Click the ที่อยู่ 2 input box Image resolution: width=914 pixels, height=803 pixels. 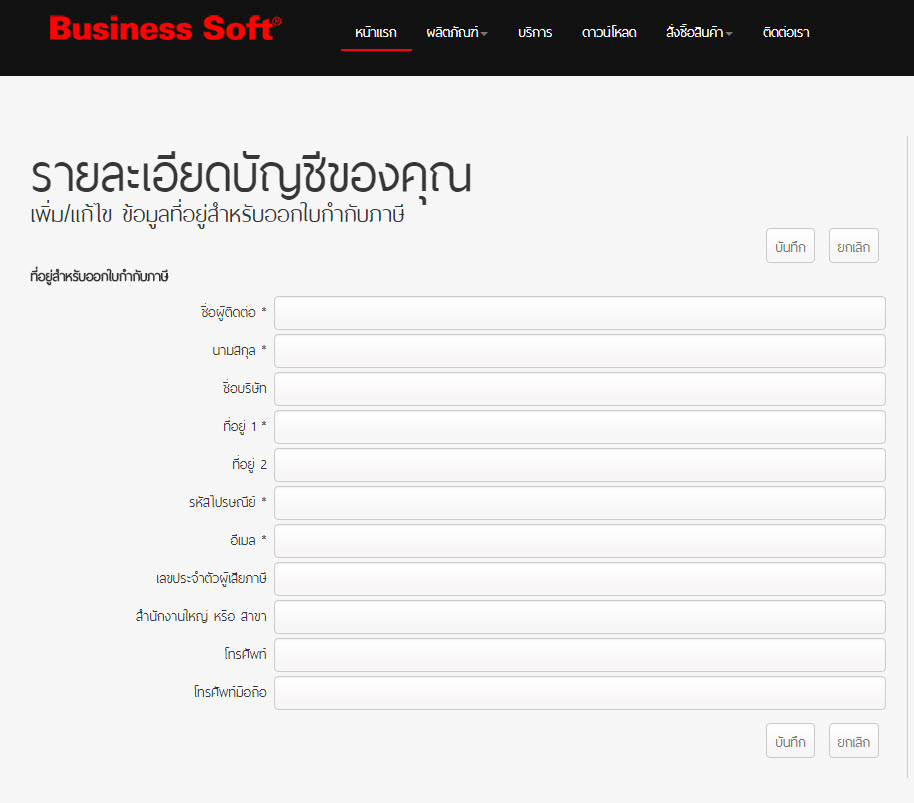click(579, 465)
